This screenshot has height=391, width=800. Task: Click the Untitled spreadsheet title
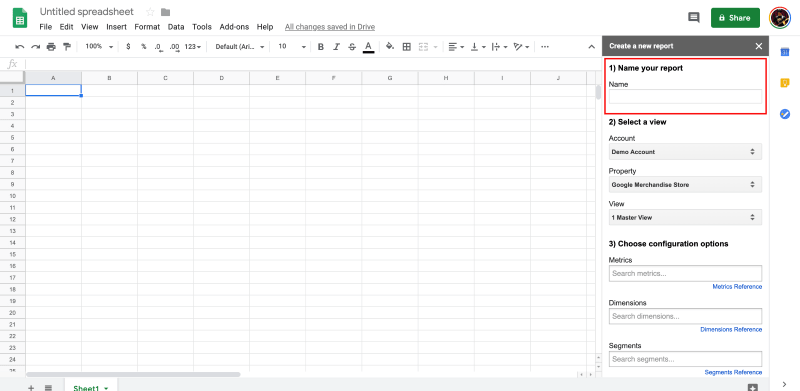(x=87, y=12)
